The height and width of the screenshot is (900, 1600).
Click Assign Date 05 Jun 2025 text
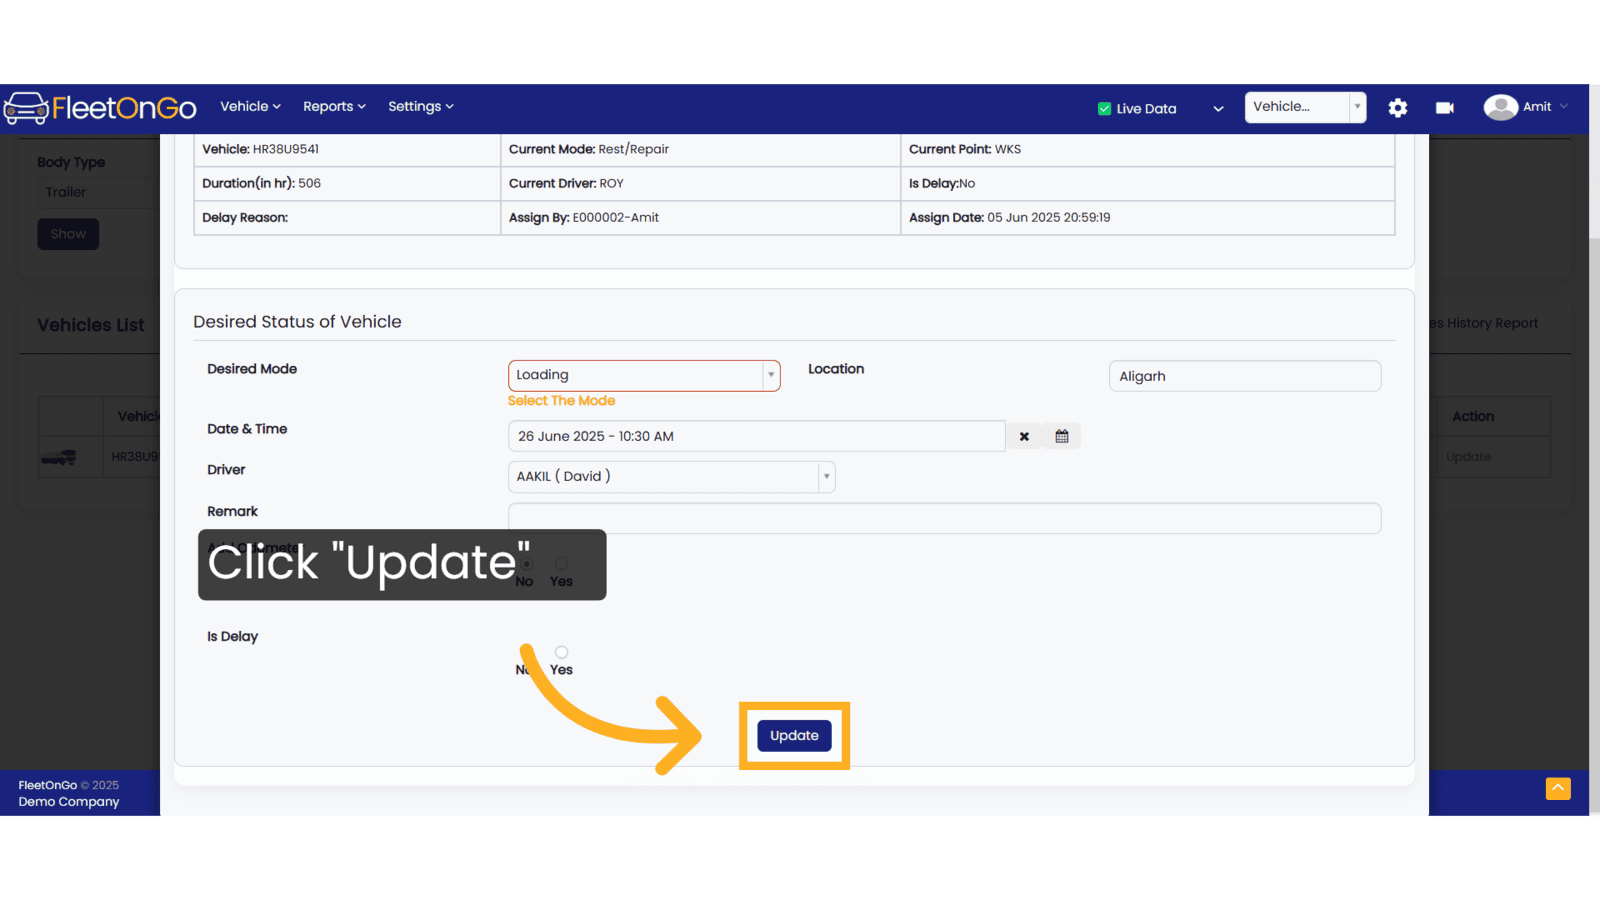pyautogui.click(x=1009, y=218)
